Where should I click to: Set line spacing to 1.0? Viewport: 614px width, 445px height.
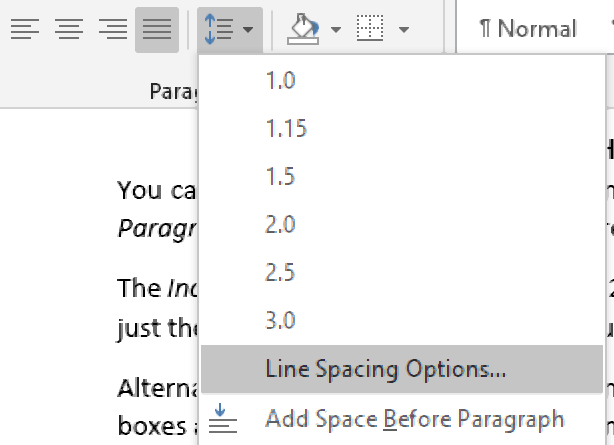pos(280,81)
